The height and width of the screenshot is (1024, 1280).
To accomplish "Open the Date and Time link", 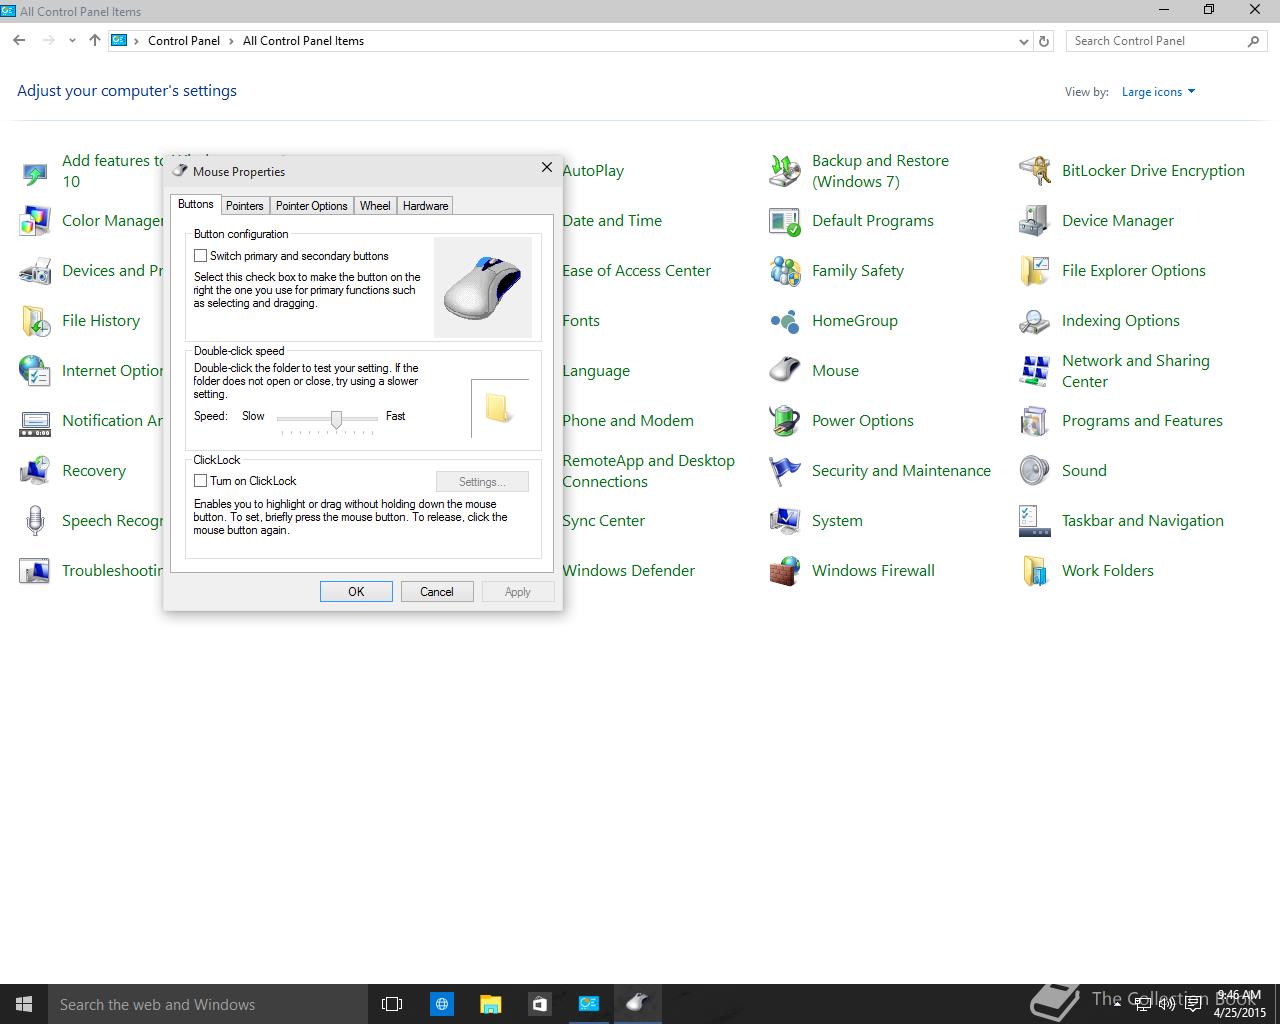I will coord(612,221).
